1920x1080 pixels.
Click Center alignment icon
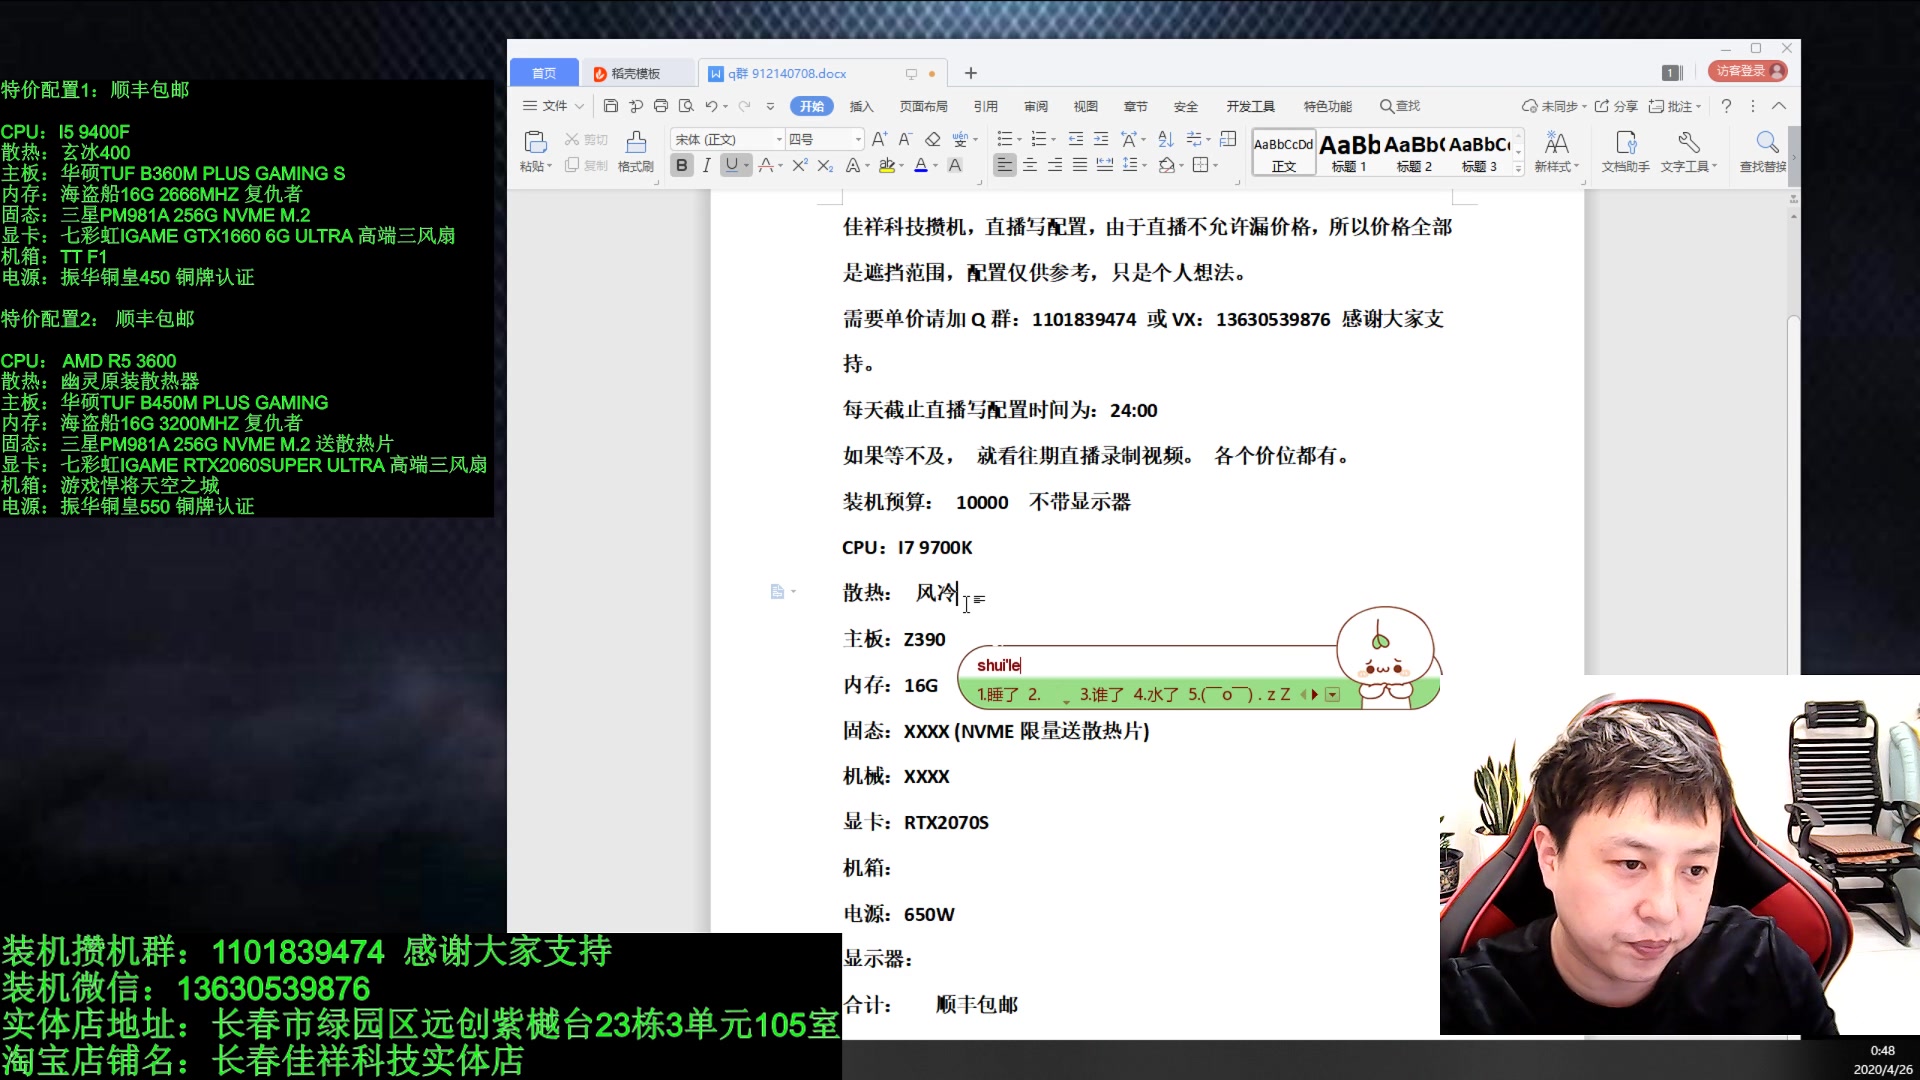click(1030, 165)
